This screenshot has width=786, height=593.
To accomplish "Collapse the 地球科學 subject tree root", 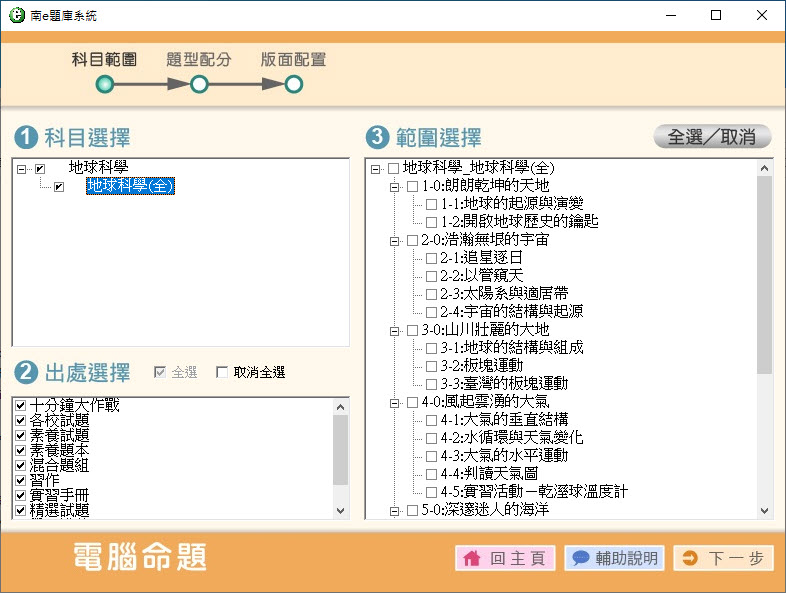I will [x=22, y=168].
